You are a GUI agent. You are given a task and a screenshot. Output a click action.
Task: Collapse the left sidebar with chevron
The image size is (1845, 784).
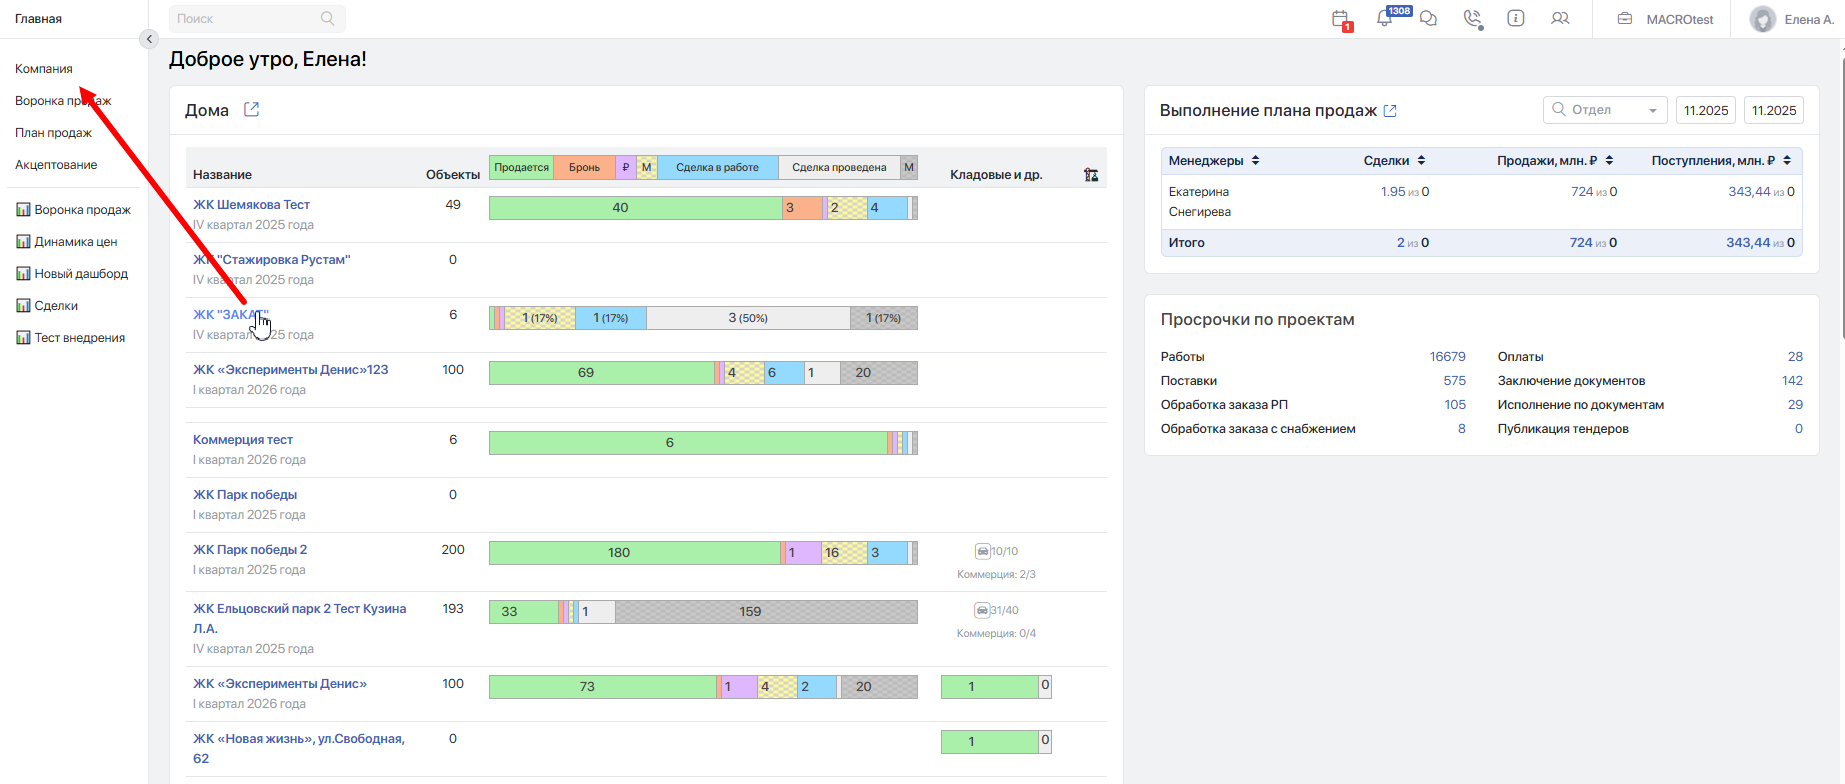pyautogui.click(x=149, y=39)
